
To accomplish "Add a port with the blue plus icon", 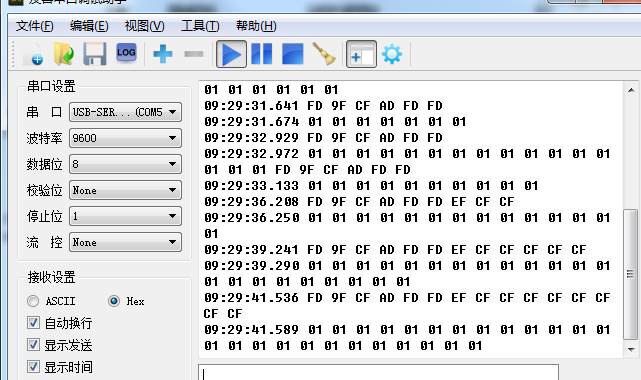I will click(163, 54).
